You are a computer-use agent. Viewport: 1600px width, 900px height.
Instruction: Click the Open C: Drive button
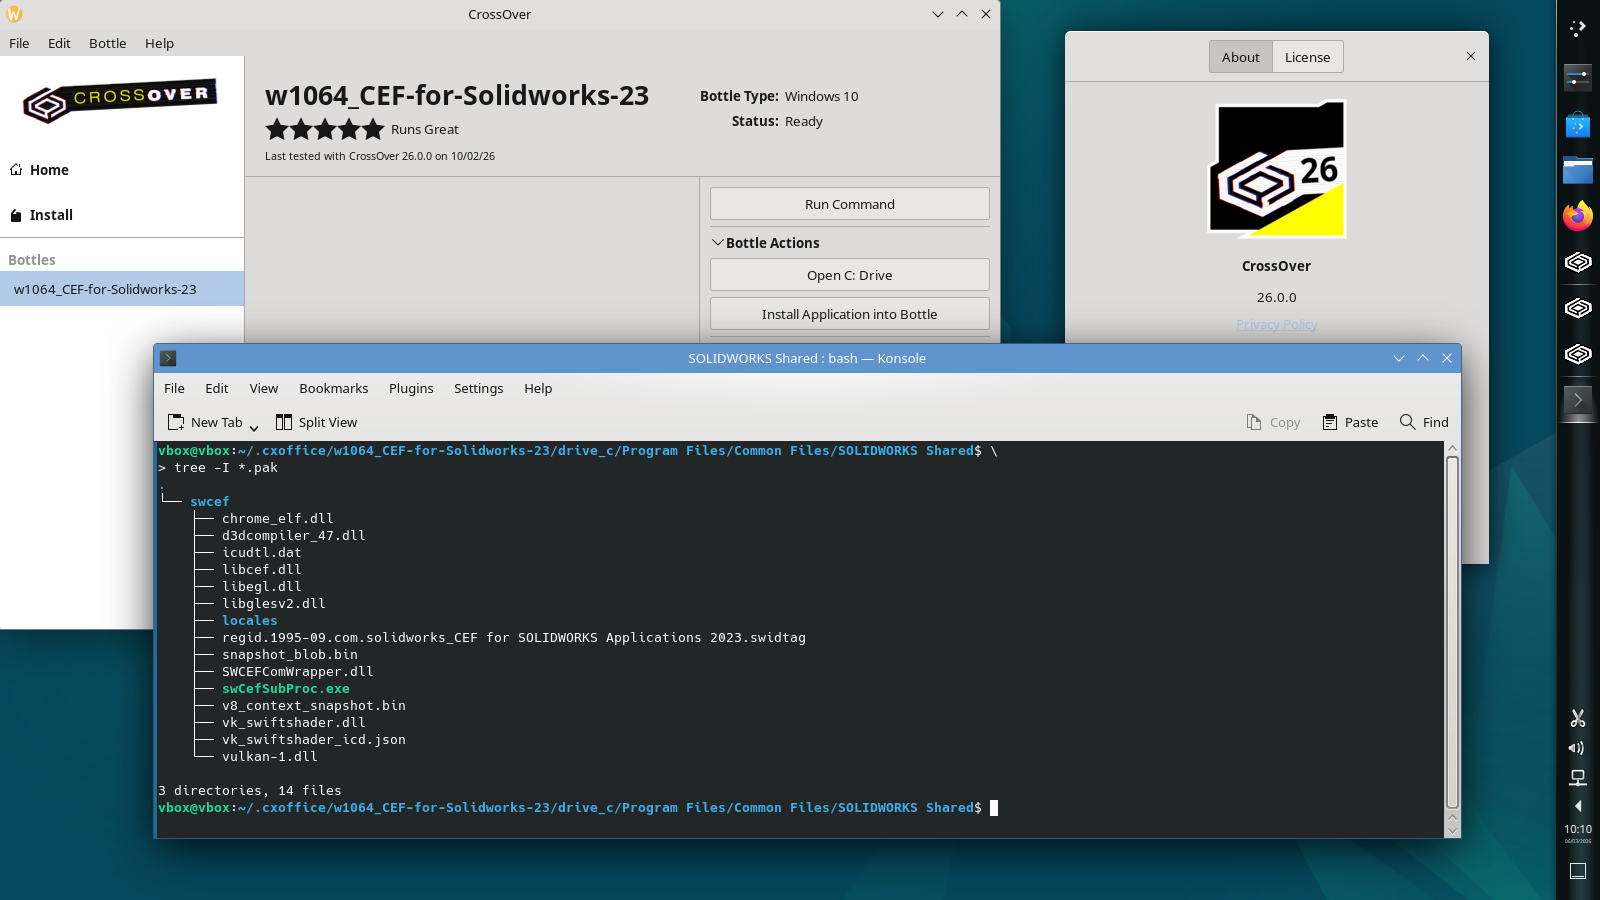tap(850, 275)
